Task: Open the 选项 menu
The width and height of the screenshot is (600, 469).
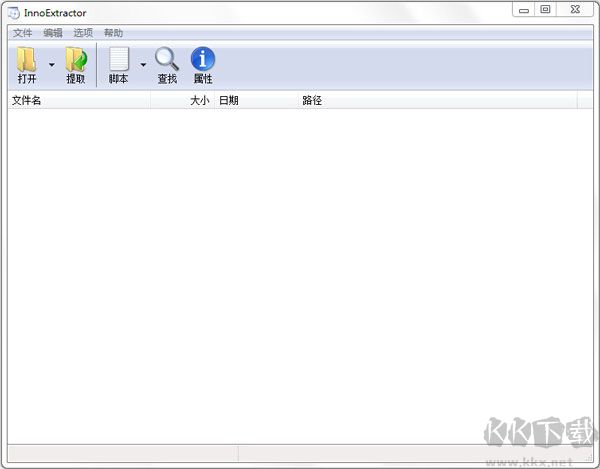Action: (83, 33)
